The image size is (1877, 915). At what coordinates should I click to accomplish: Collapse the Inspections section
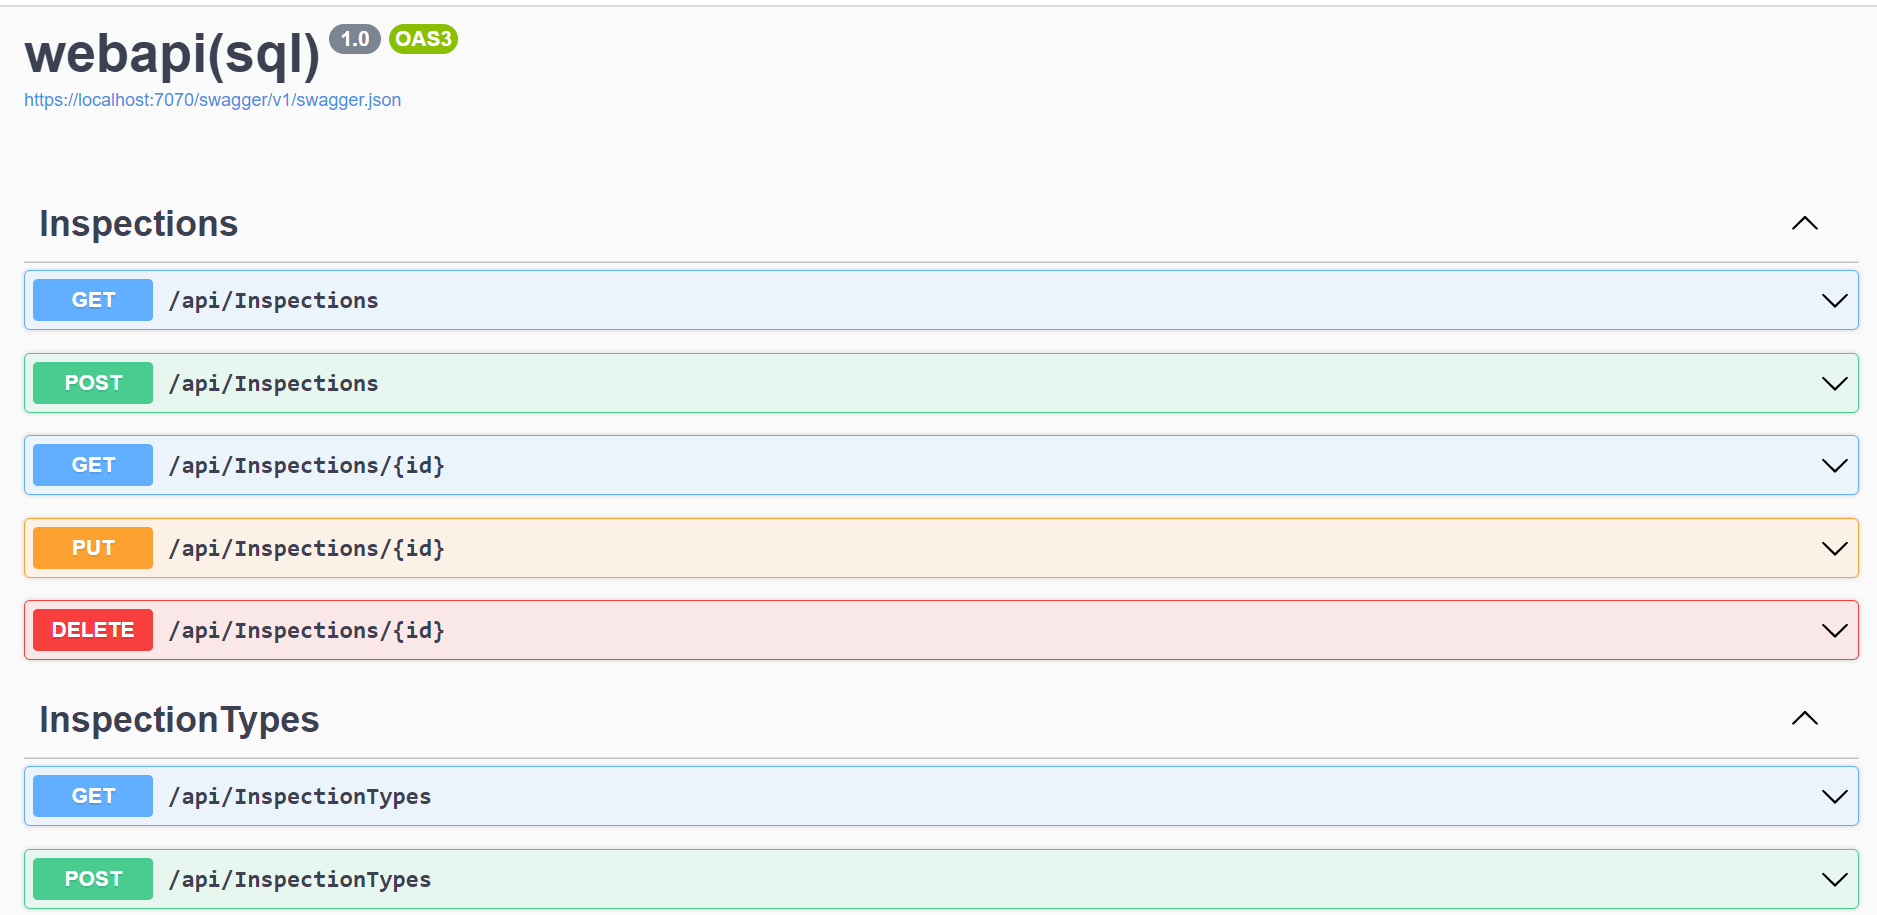point(1804,223)
